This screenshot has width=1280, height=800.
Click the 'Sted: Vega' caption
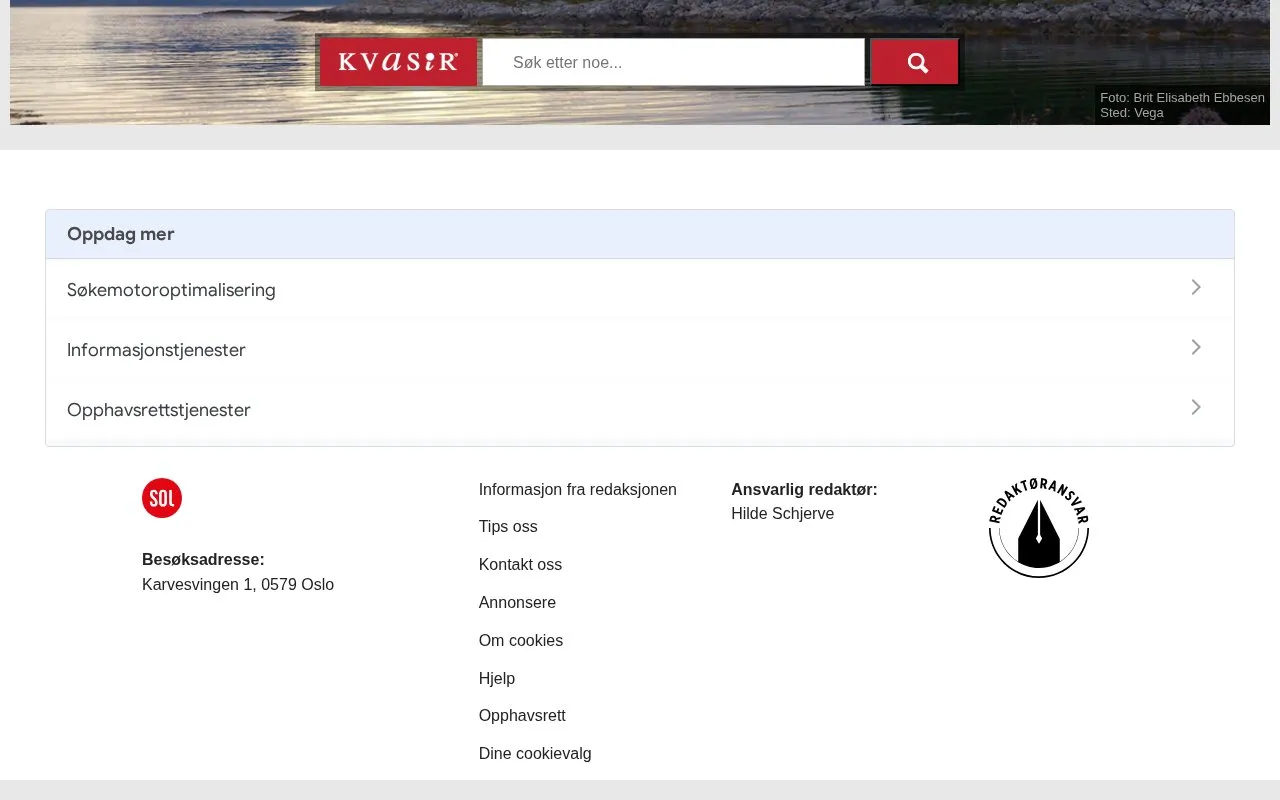pyautogui.click(x=1132, y=112)
